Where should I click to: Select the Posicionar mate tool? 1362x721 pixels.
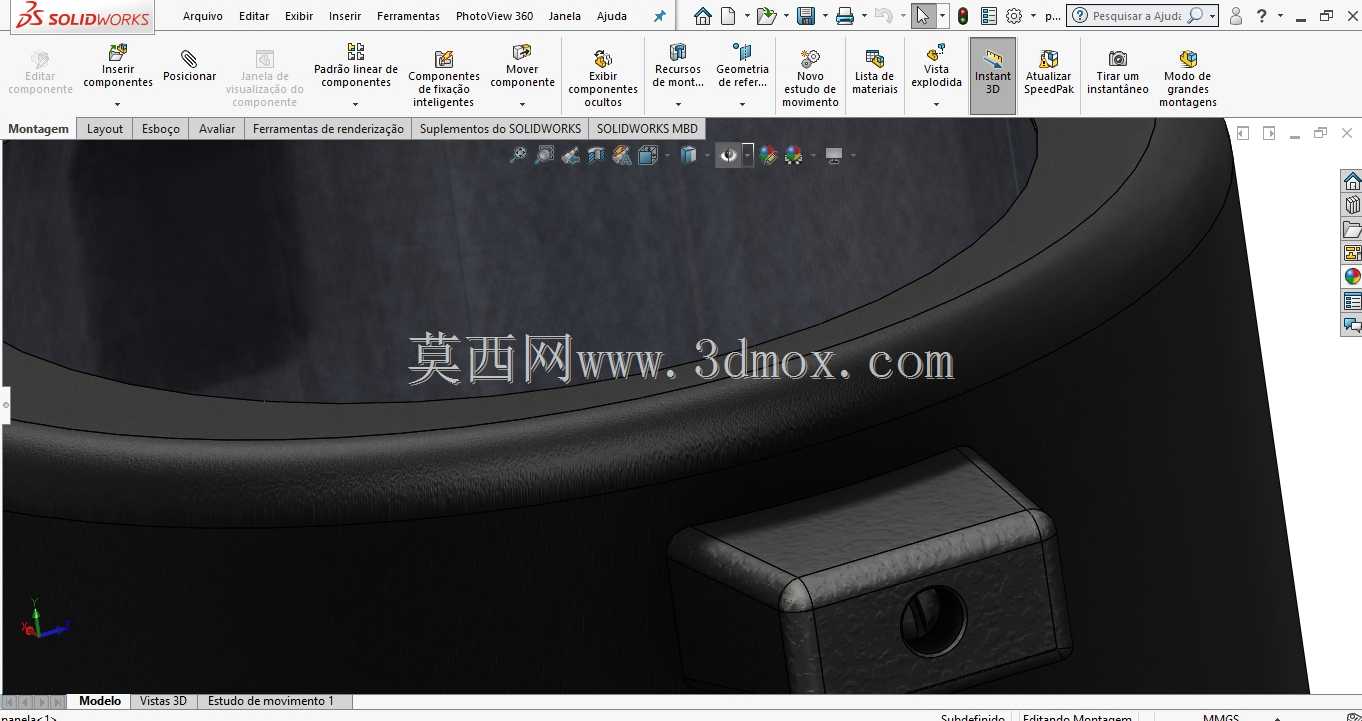(x=190, y=67)
